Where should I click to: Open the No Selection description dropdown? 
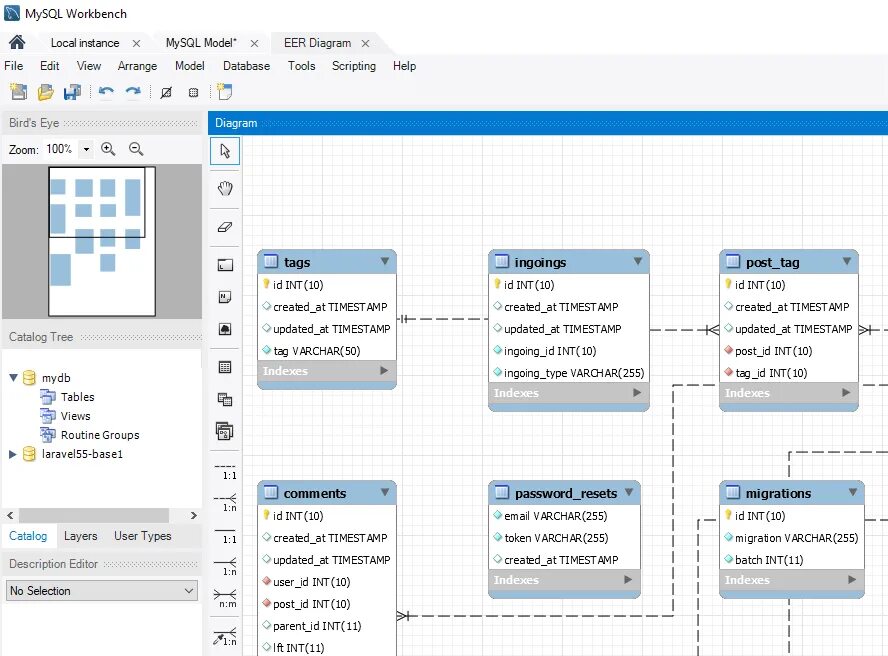tap(102, 590)
